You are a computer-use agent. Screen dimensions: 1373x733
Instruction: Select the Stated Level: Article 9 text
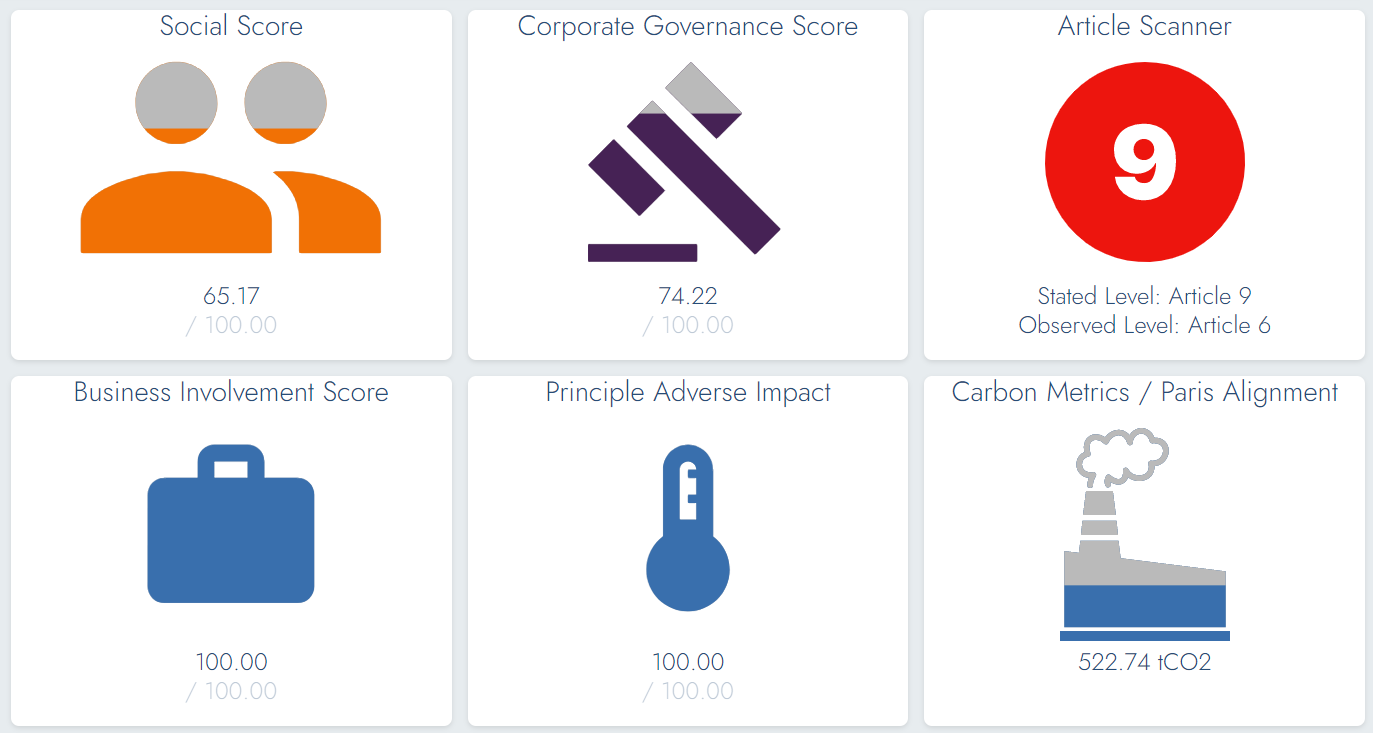coord(1144,296)
